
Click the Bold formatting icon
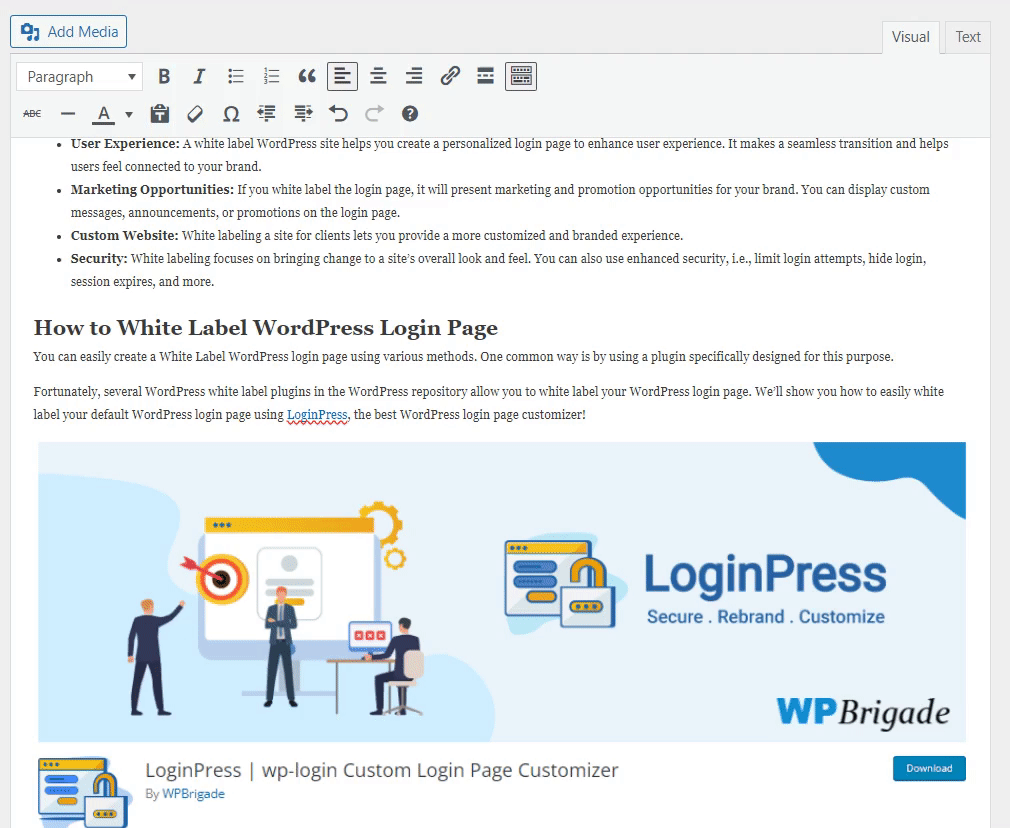tap(164, 77)
